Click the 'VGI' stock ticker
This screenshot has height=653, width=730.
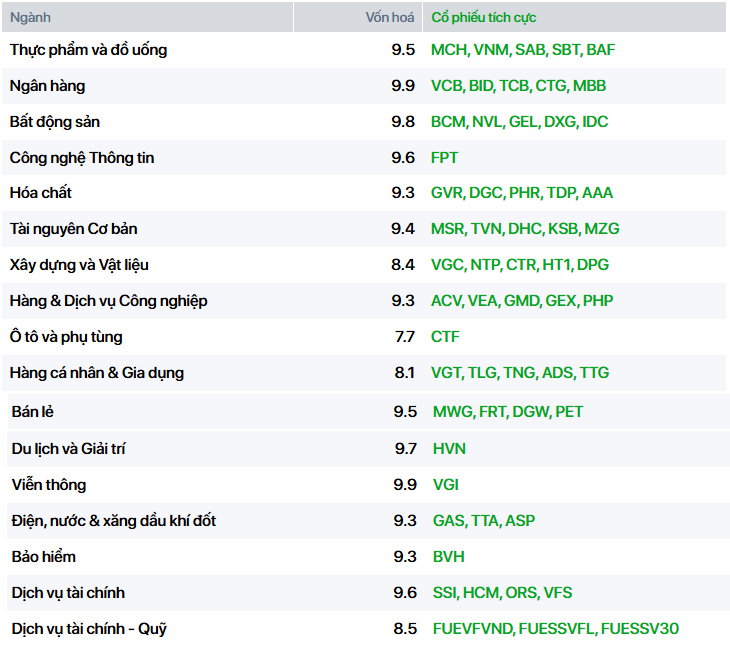446,485
